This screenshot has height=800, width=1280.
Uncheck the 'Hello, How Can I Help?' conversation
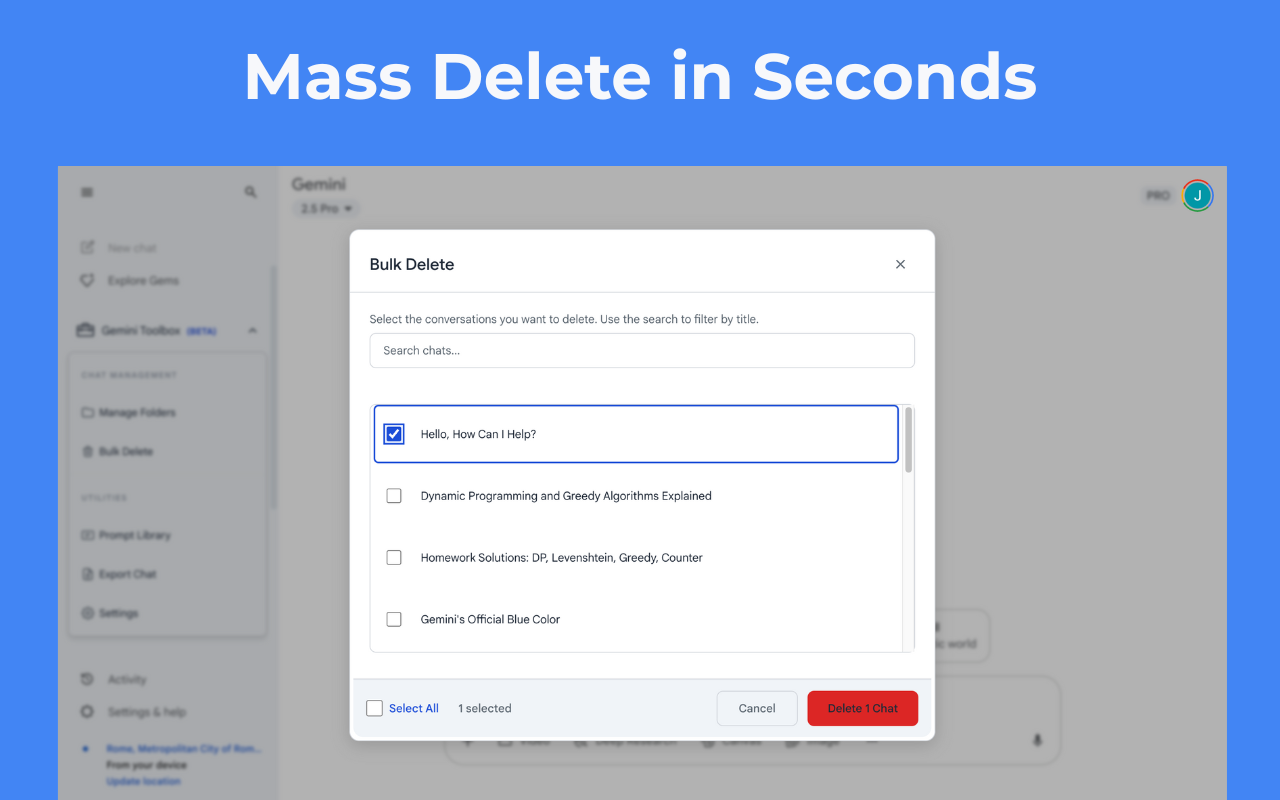point(394,433)
